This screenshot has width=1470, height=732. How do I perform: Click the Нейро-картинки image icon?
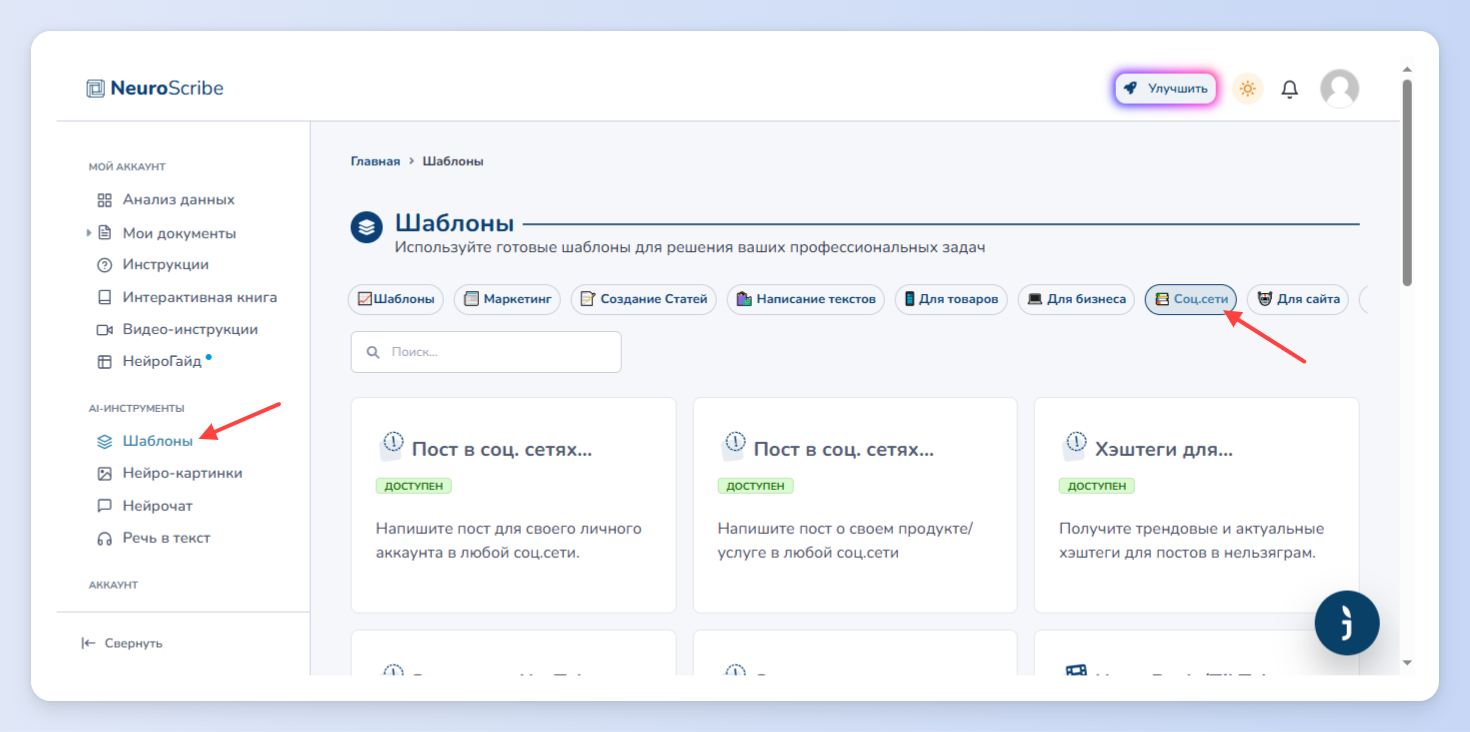104,473
